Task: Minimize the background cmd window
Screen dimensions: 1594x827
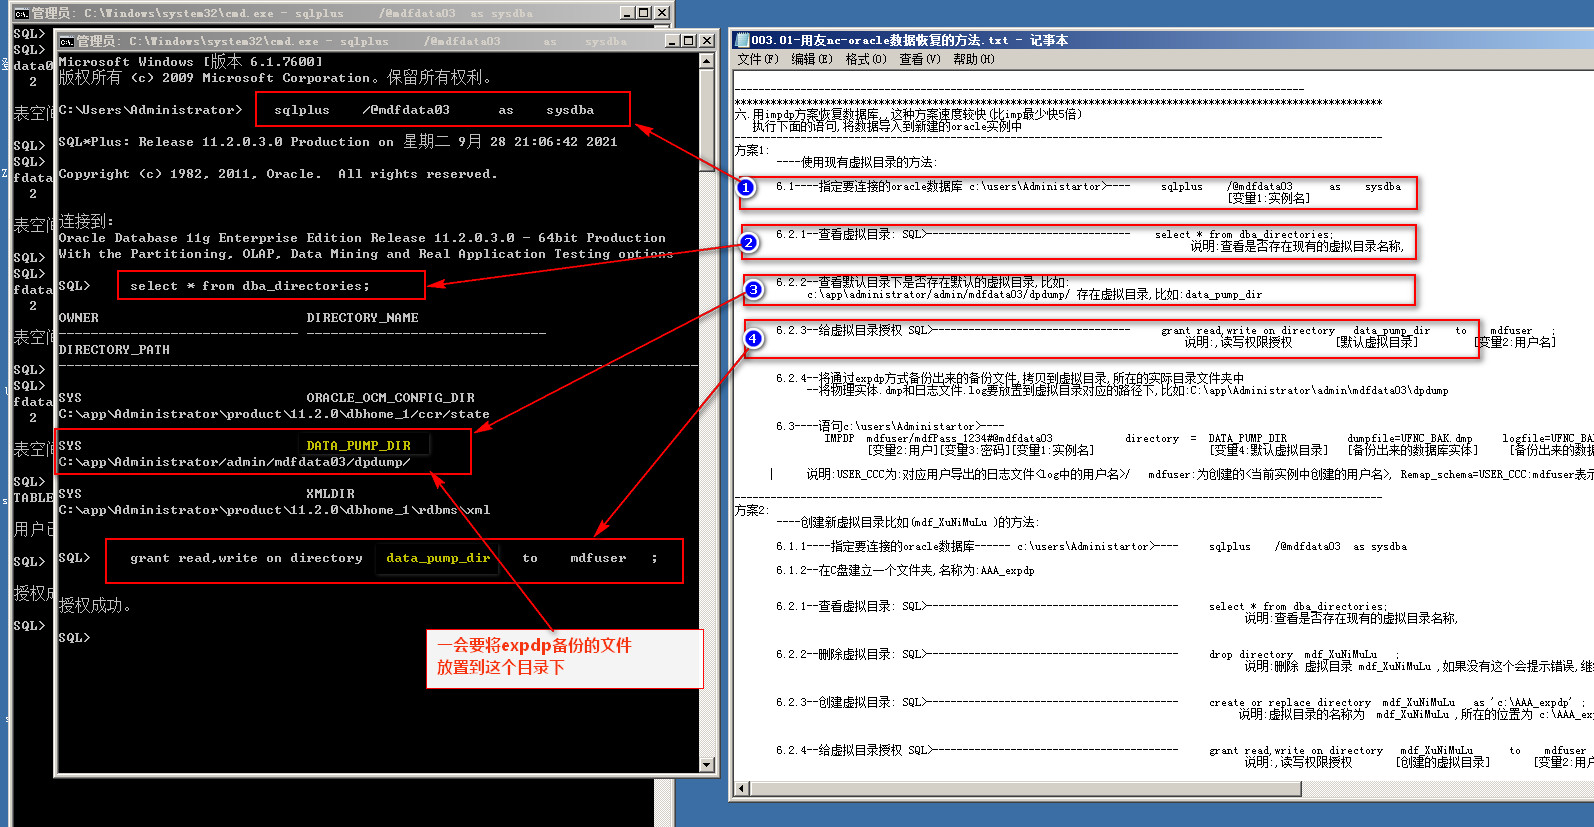Action: (626, 13)
